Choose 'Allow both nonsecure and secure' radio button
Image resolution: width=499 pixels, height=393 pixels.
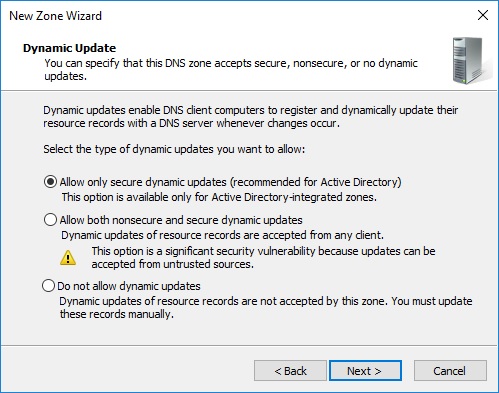click(x=50, y=220)
